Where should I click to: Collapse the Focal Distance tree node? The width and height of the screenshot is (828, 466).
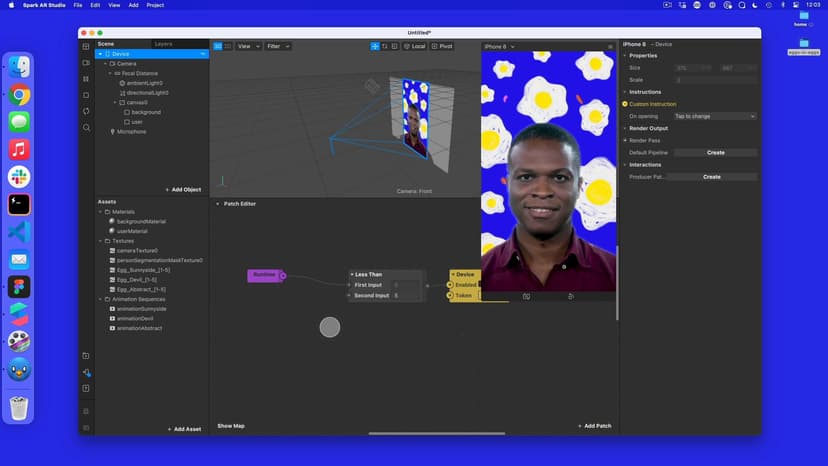(x=110, y=73)
